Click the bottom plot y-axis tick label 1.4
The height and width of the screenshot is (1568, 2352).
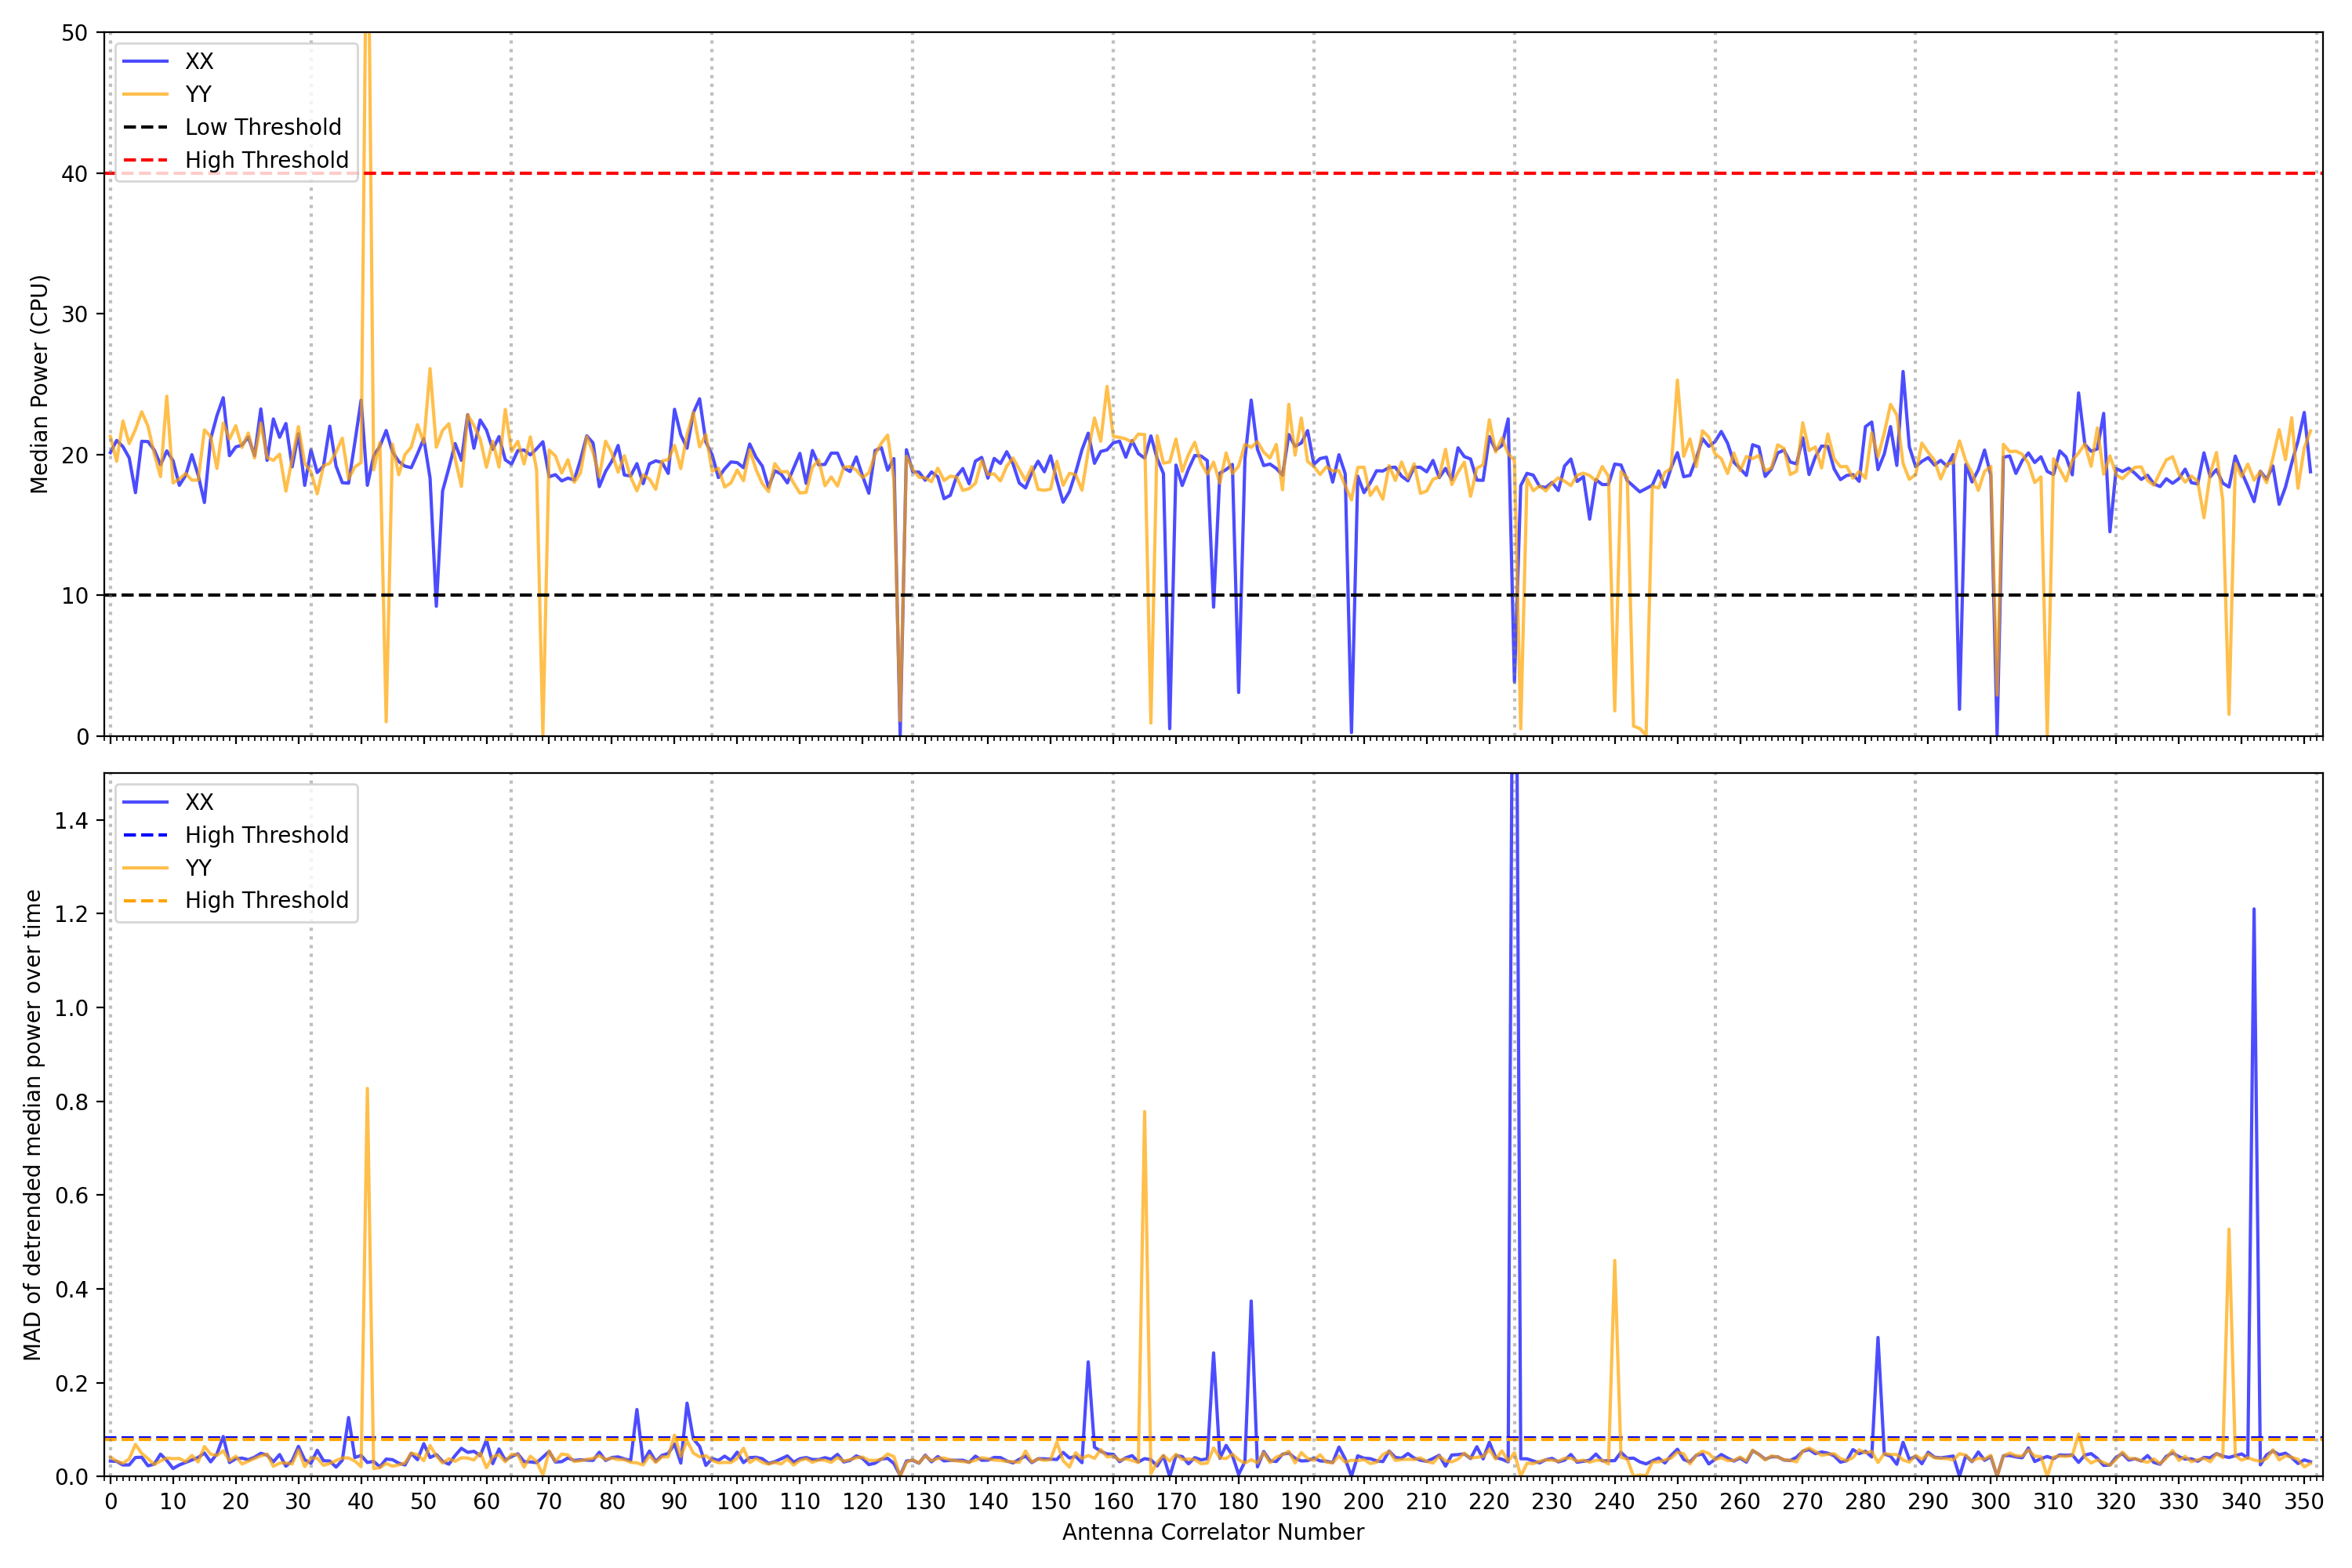tap(71, 821)
